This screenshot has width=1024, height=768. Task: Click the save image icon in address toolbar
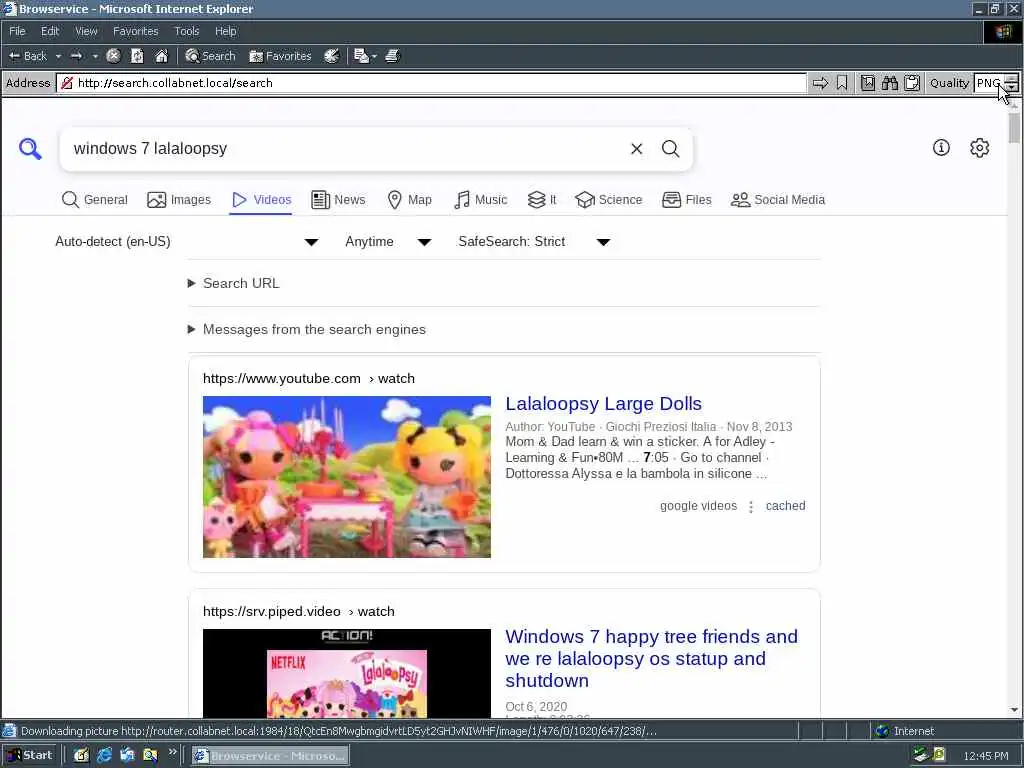click(868, 83)
